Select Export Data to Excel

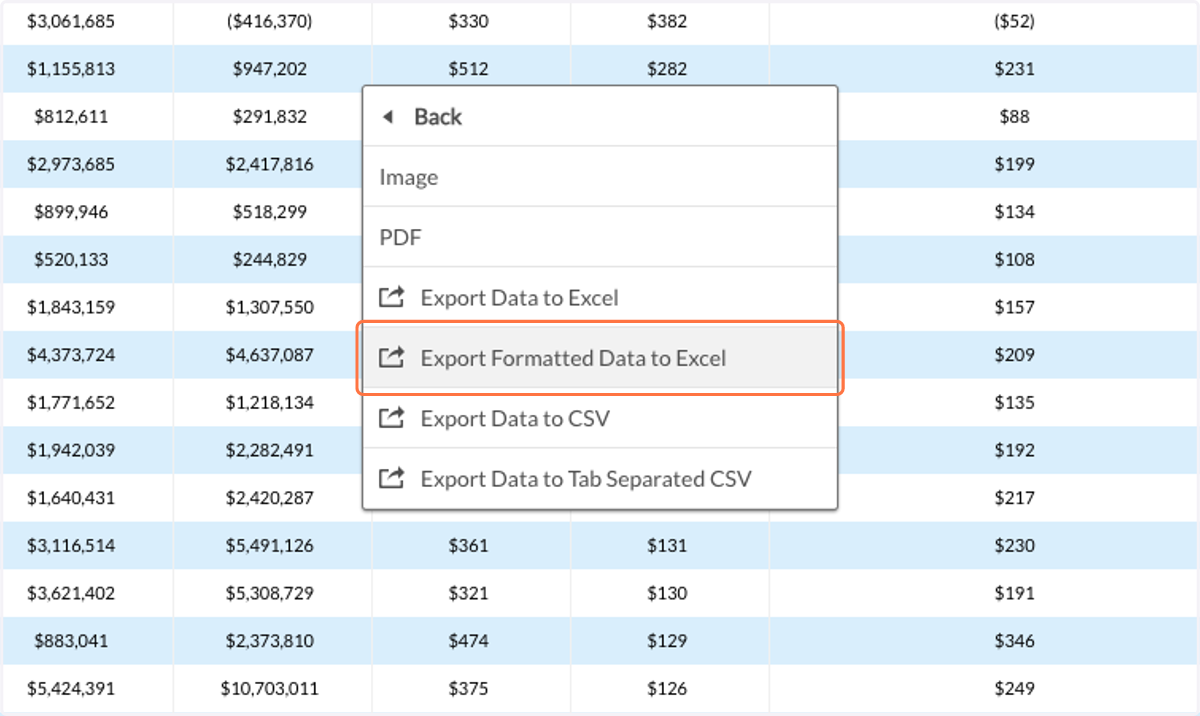600,297
